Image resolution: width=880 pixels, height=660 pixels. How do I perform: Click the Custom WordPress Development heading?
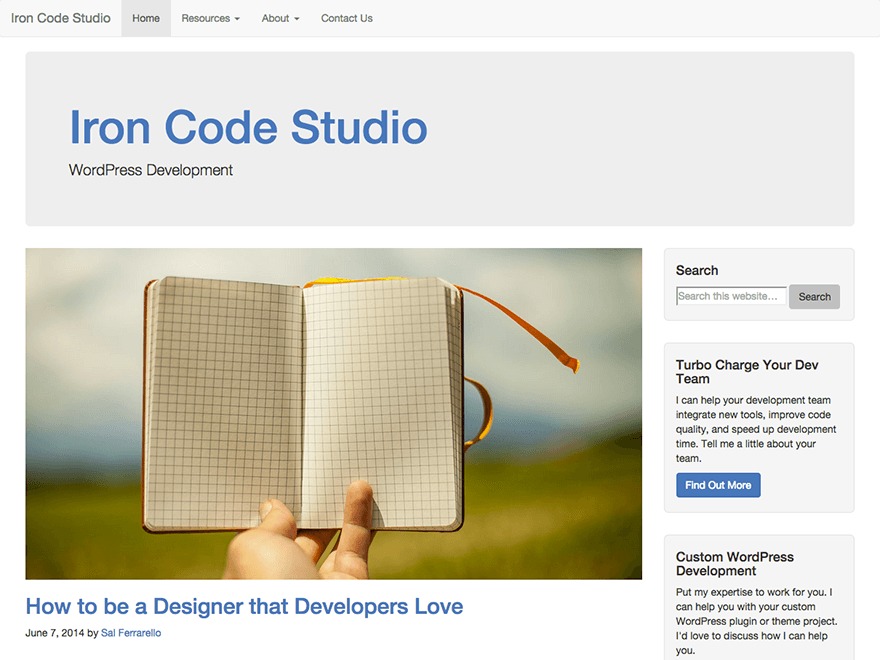pos(734,563)
